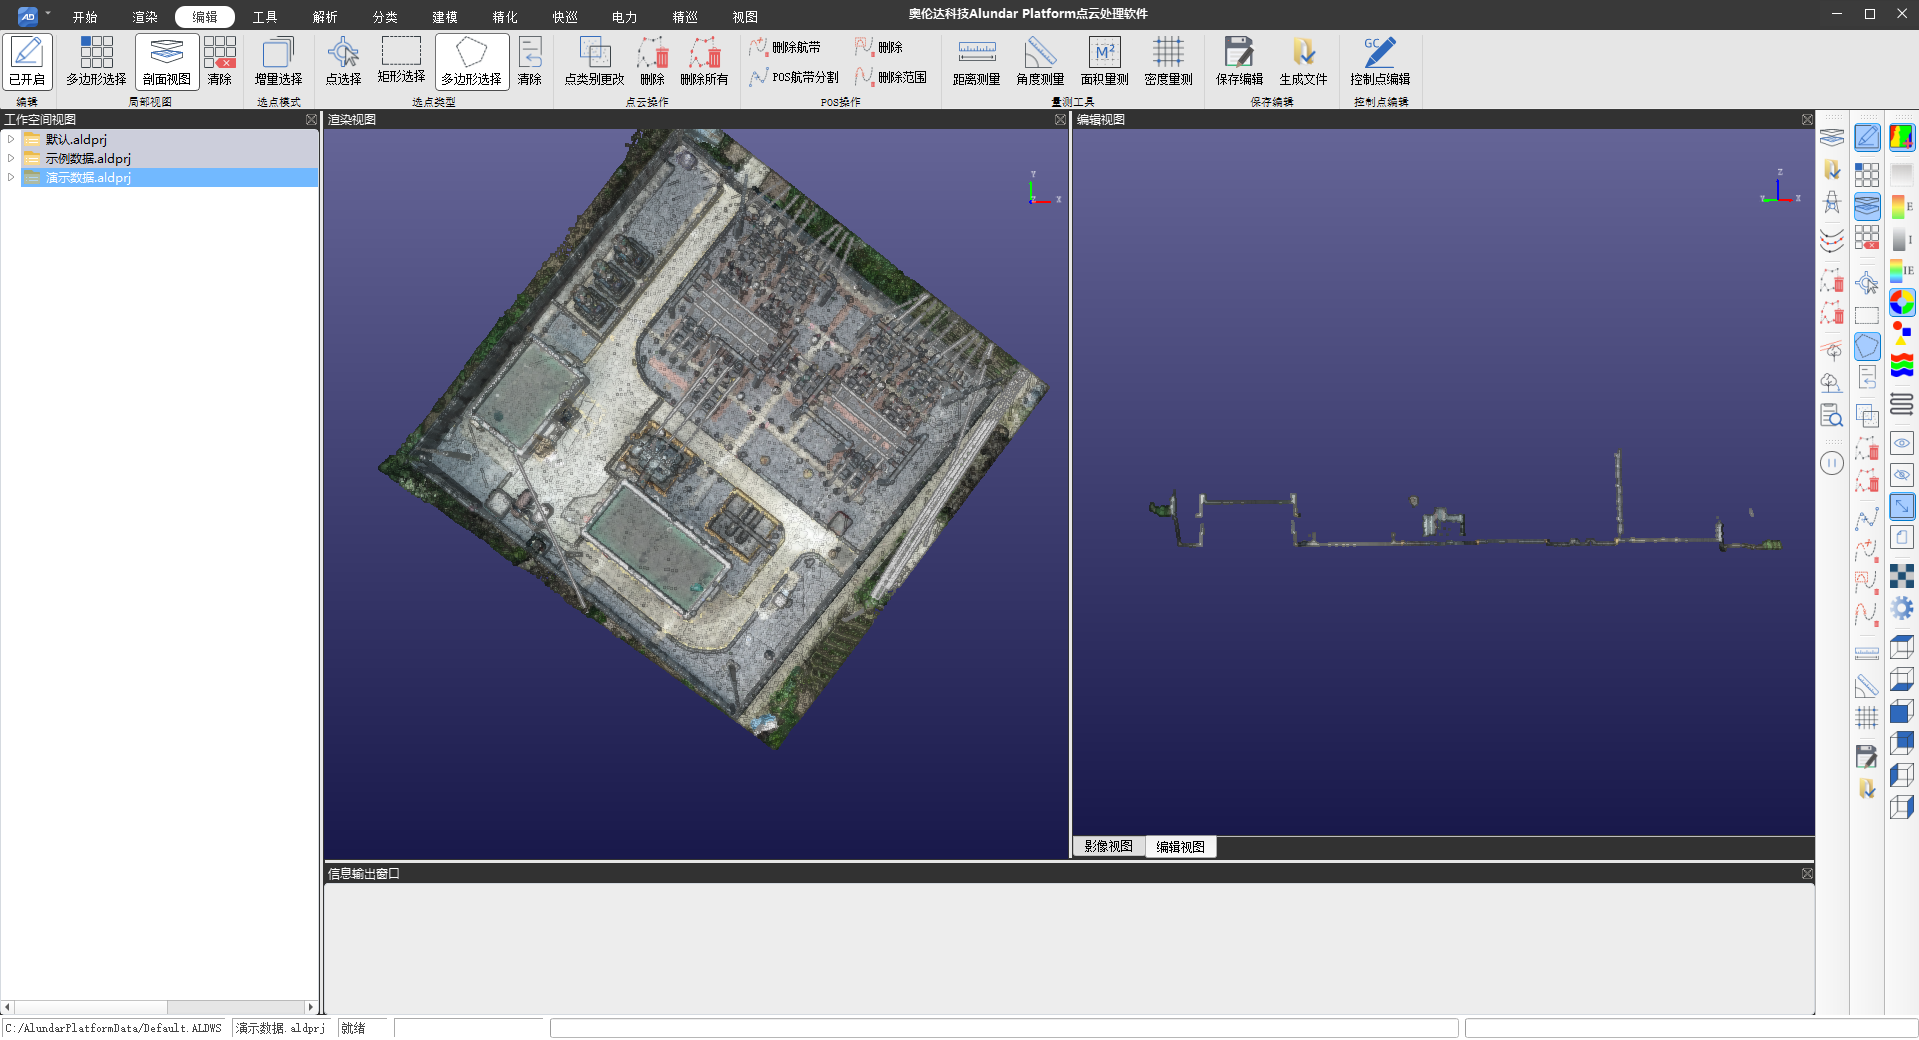
Task: Open the 电力 ribbon tab
Action: tap(625, 17)
